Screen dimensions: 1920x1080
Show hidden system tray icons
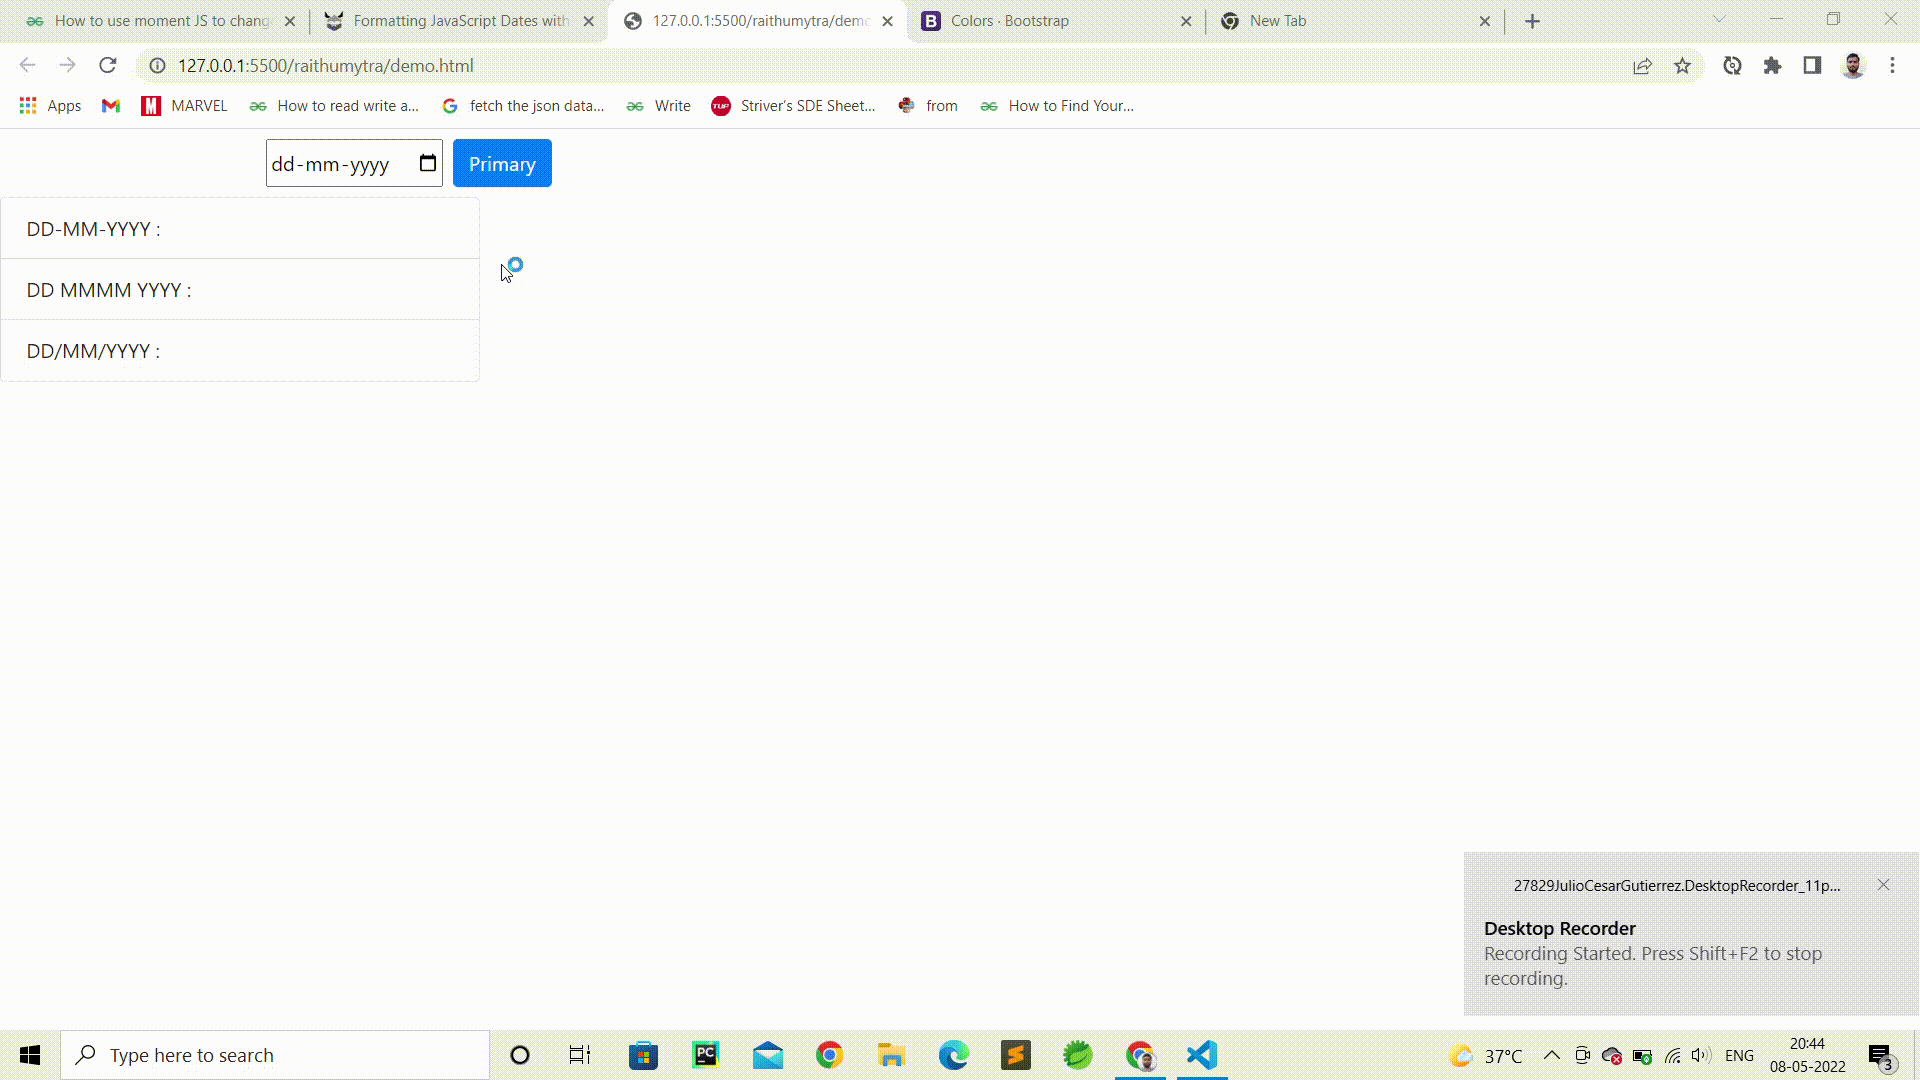pos(1551,1055)
